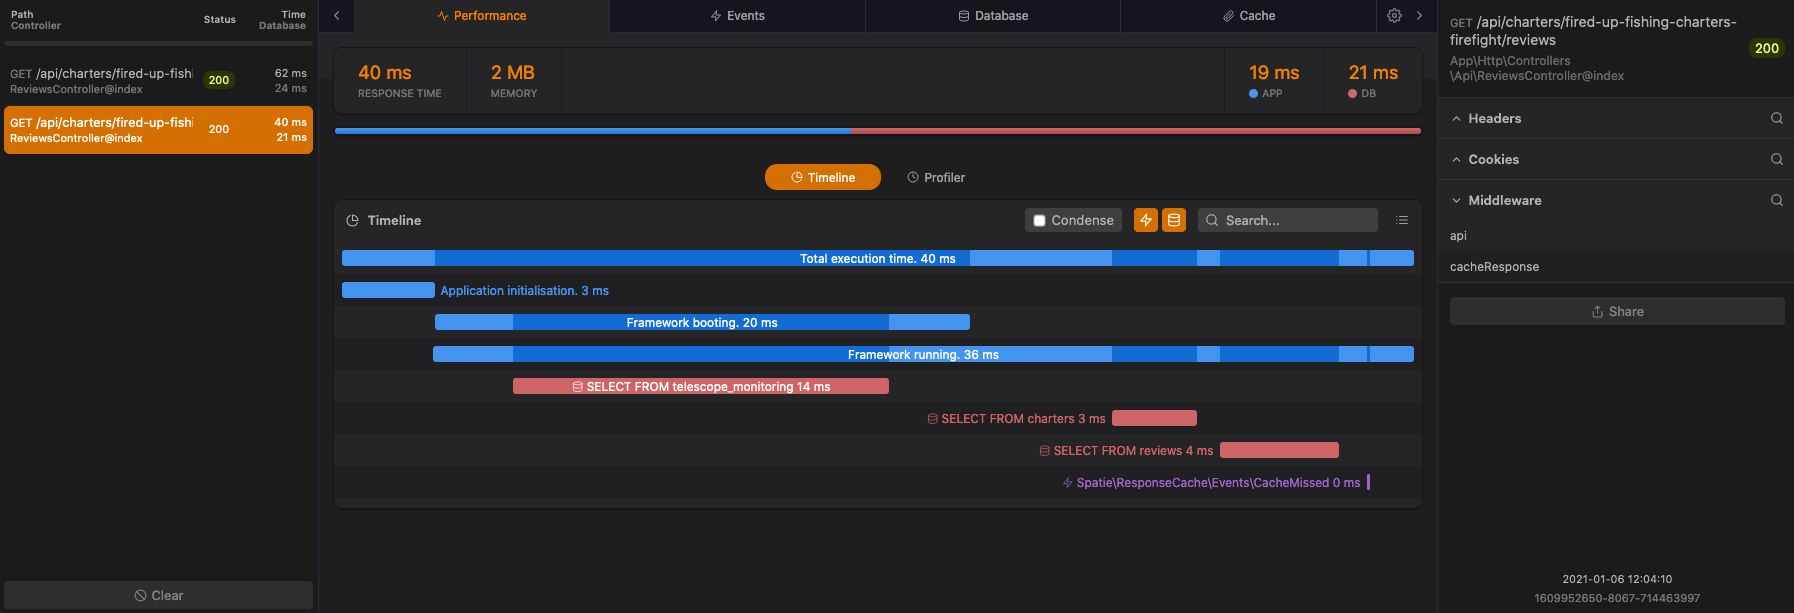Enable the Condense checkbox
Viewport: 1794px width, 613px height.
[1040, 220]
